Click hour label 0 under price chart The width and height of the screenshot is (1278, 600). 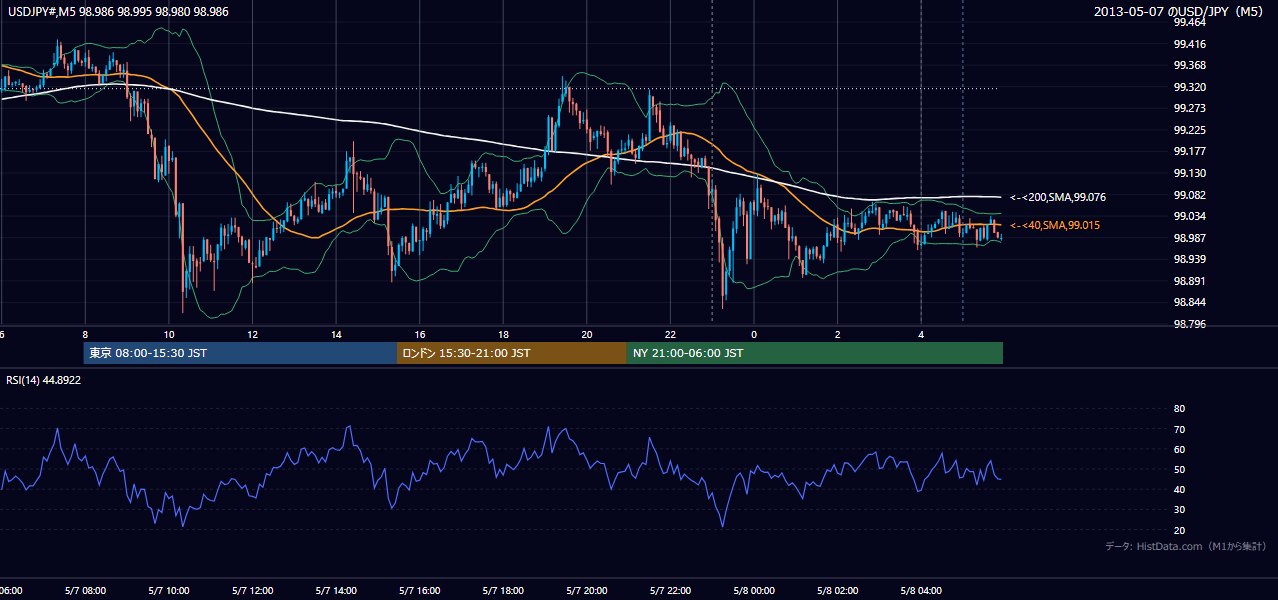(x=755, y=335)
